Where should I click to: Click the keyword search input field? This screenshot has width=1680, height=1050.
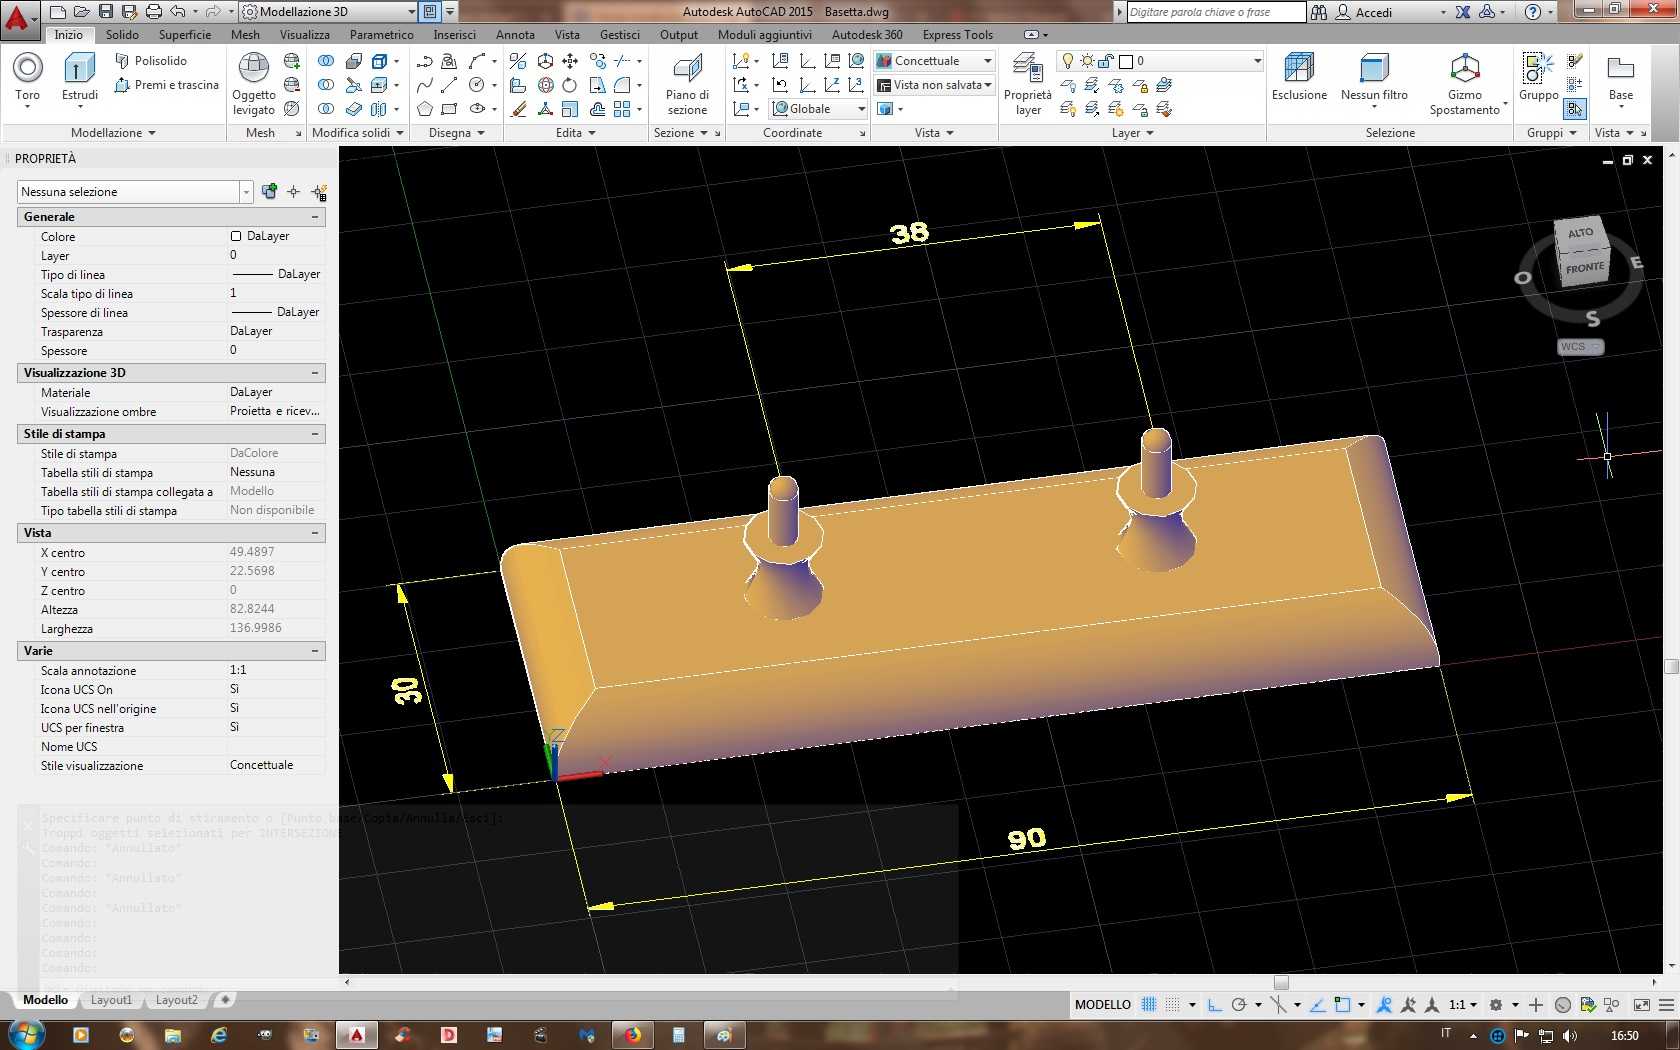tap(1215, 12)
